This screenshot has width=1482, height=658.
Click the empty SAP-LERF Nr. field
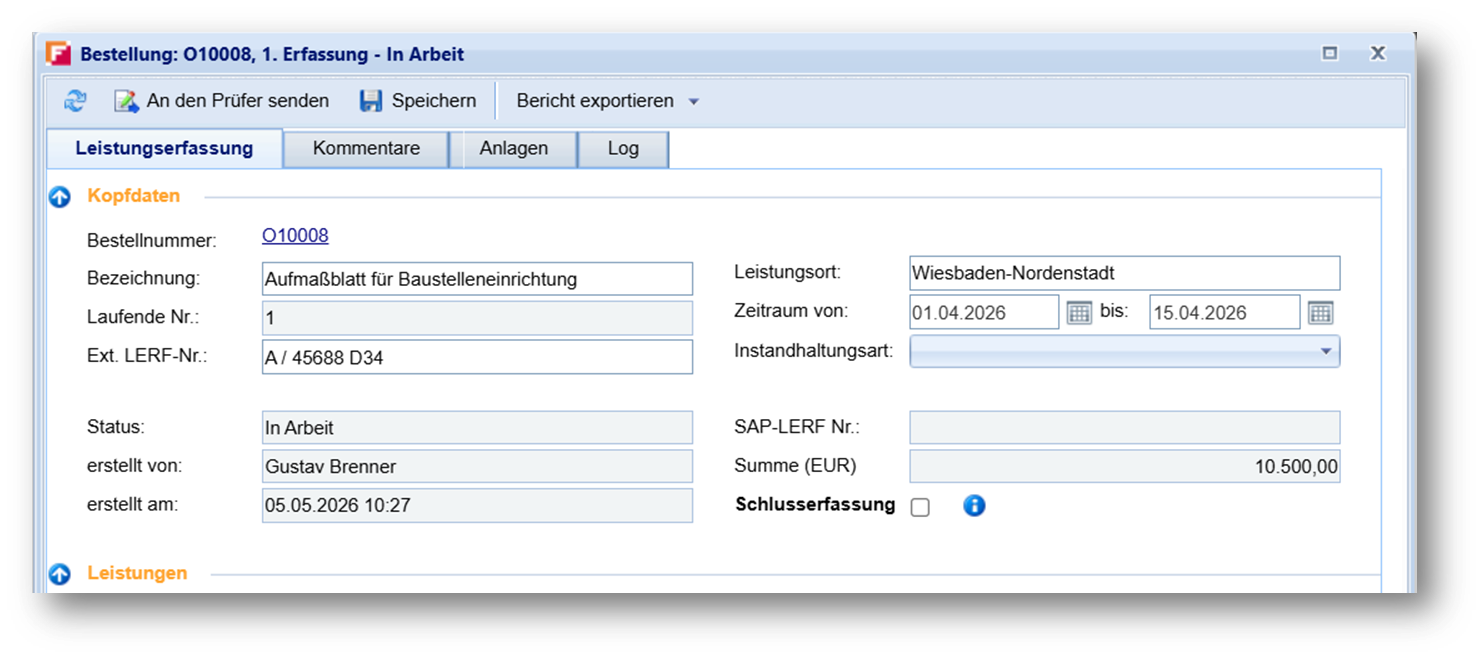click(1125, 428)
